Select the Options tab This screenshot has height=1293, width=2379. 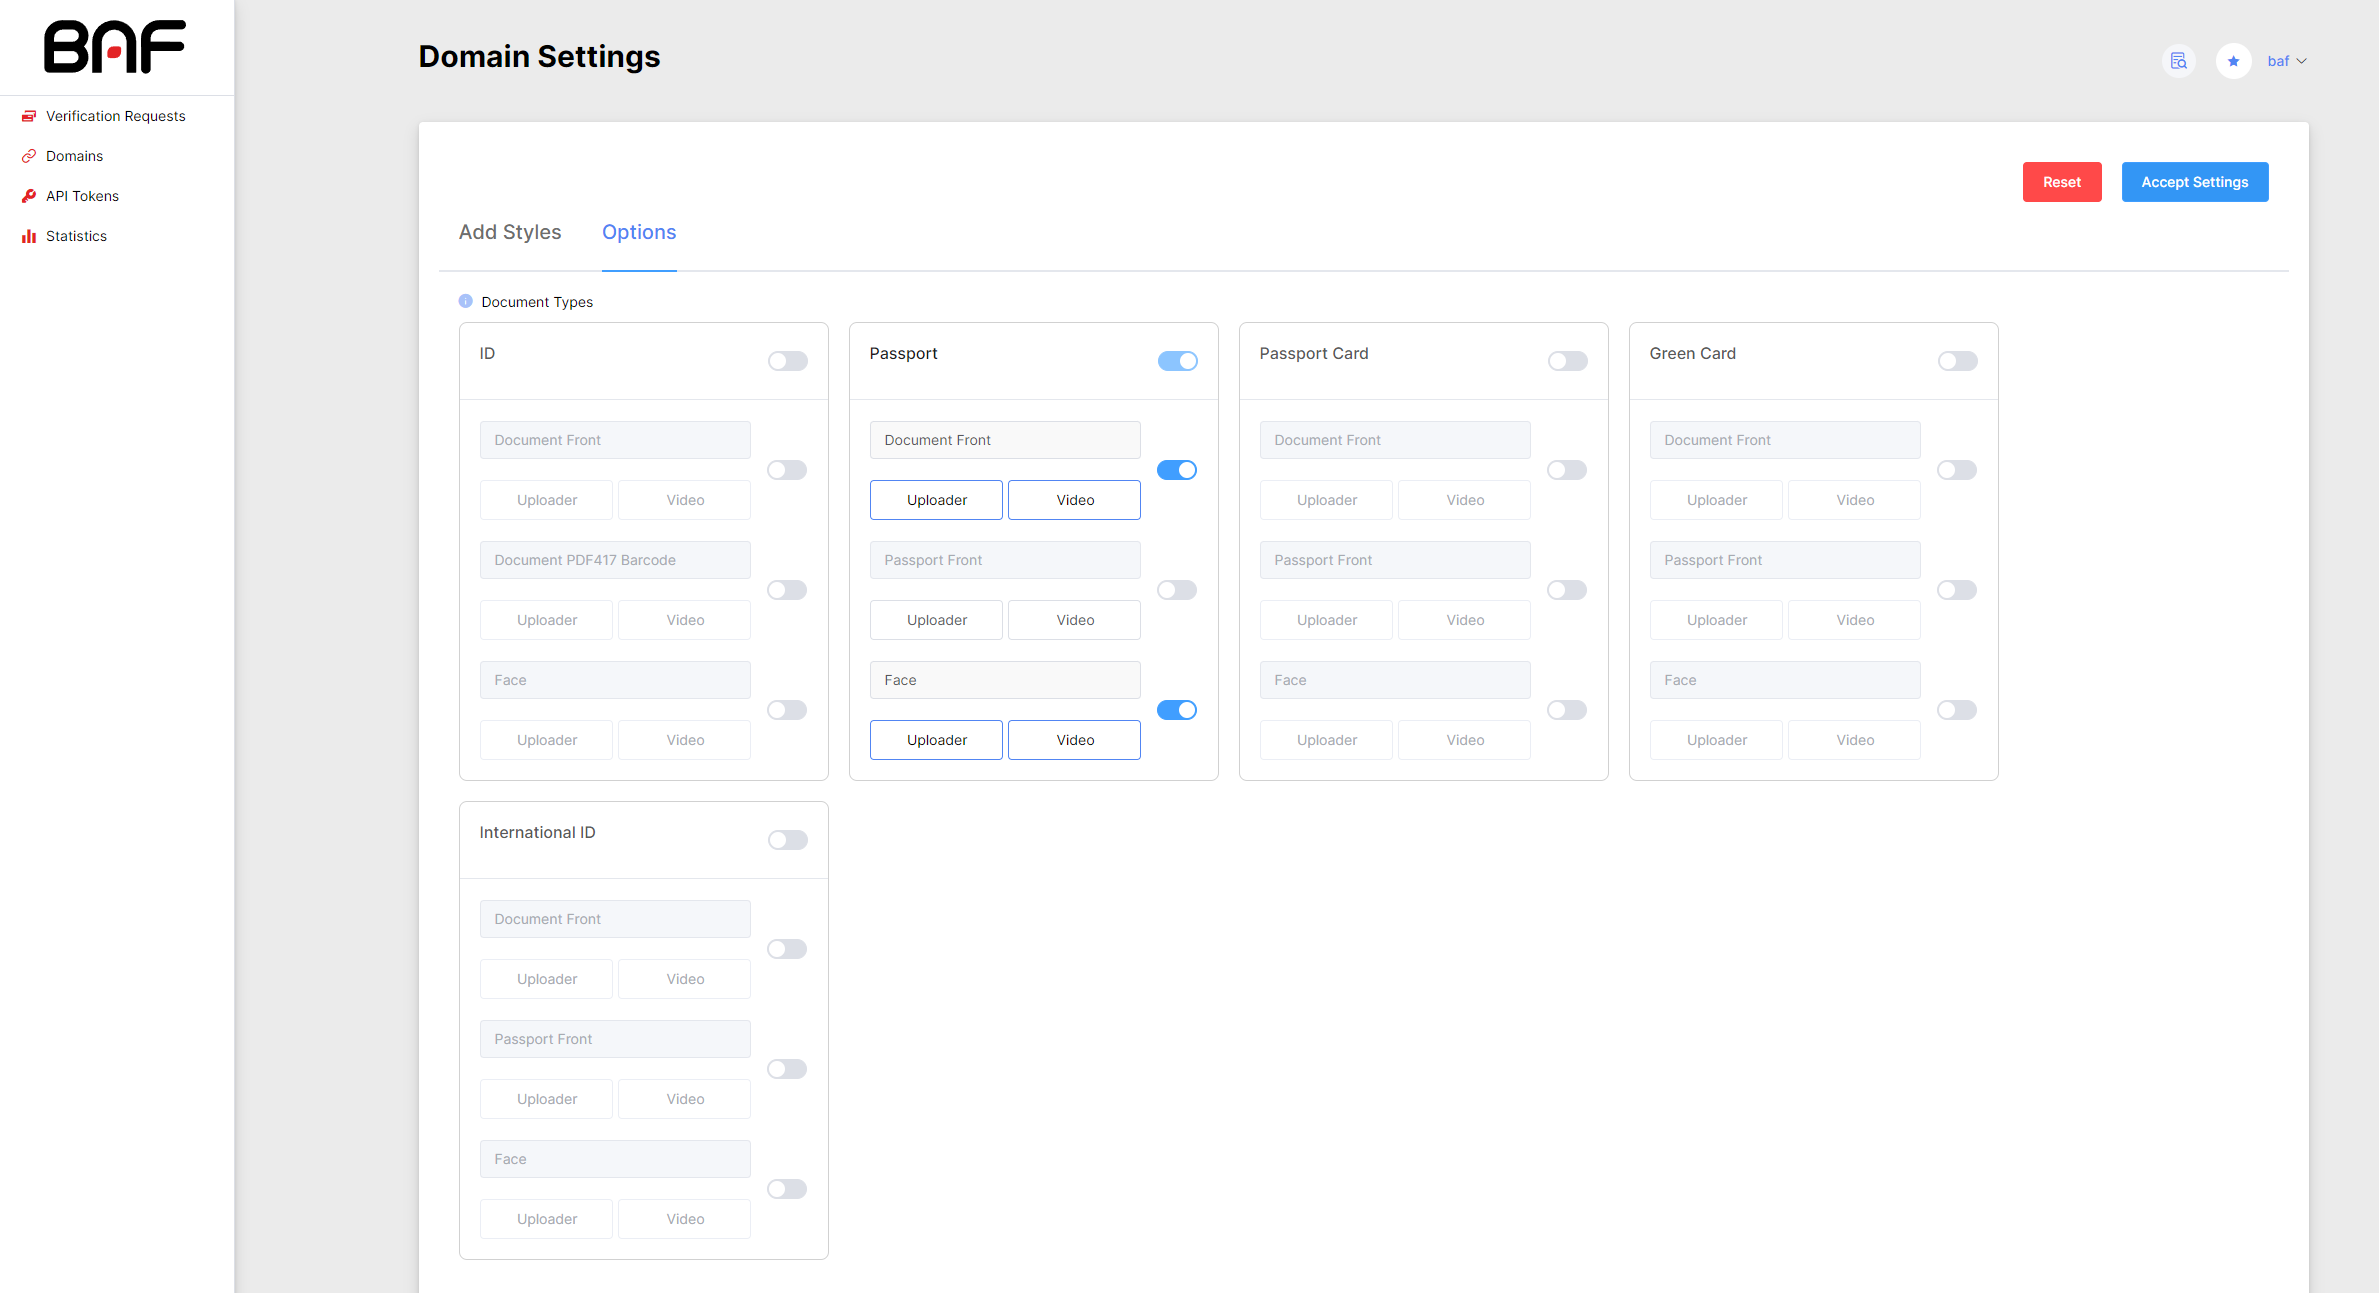(x=639, y=232)
